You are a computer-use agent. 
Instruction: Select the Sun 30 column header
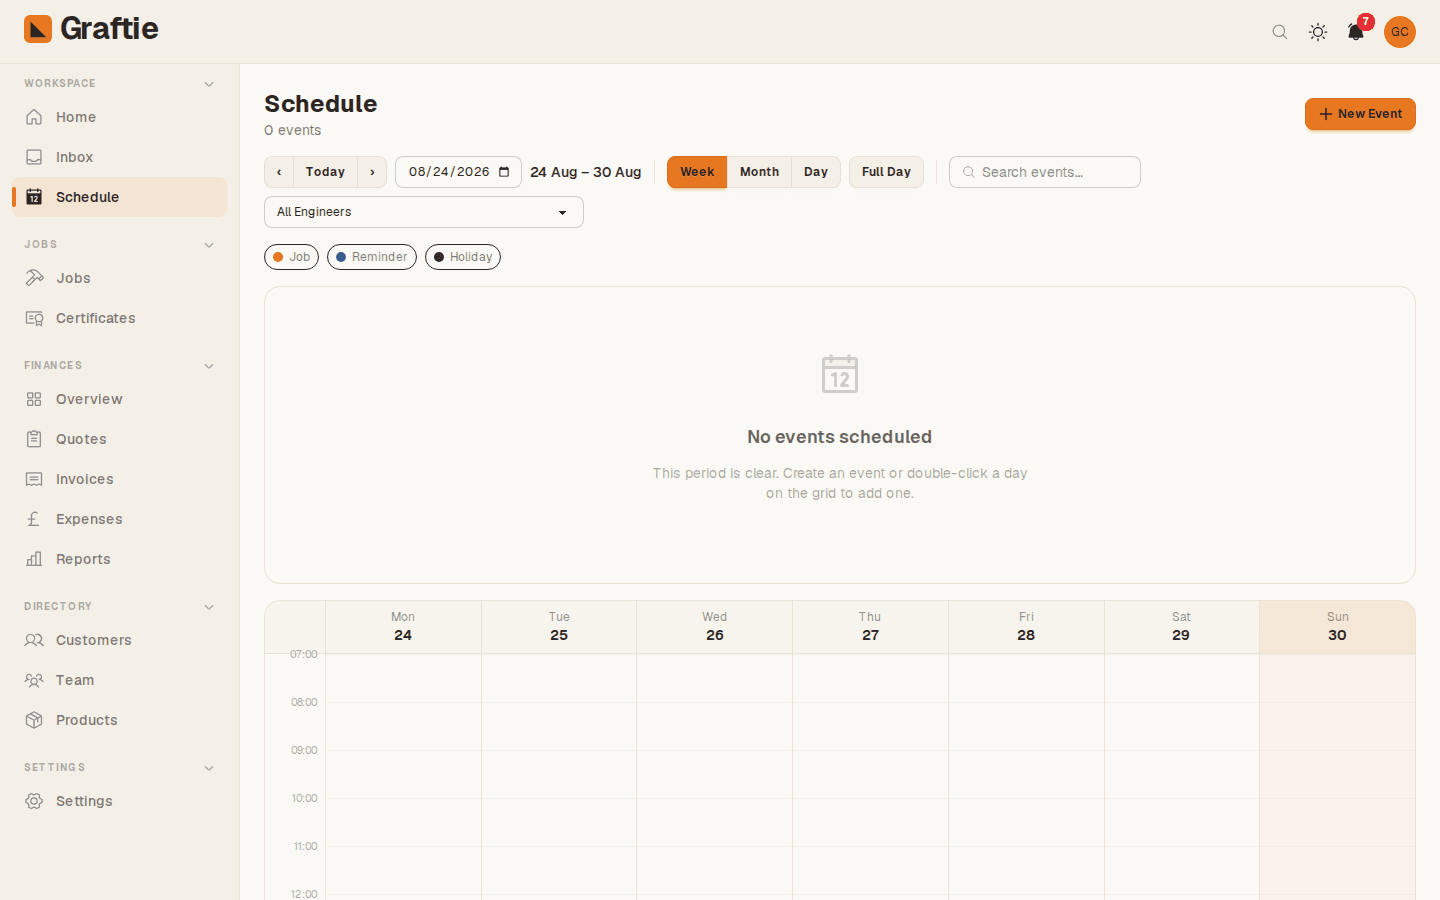1337,627
